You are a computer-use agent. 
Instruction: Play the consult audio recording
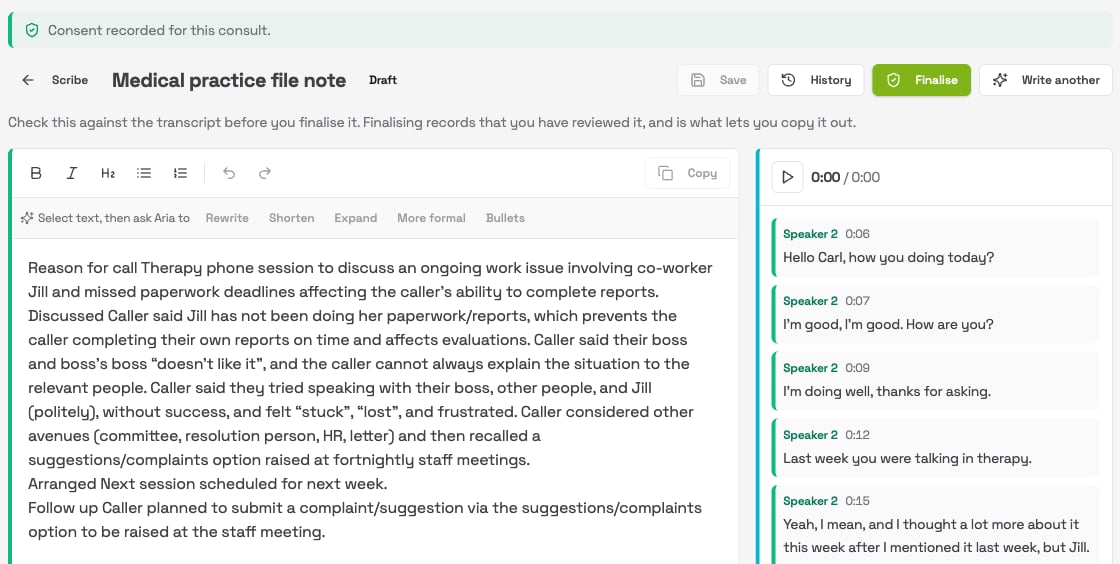[x=787, y=177]
